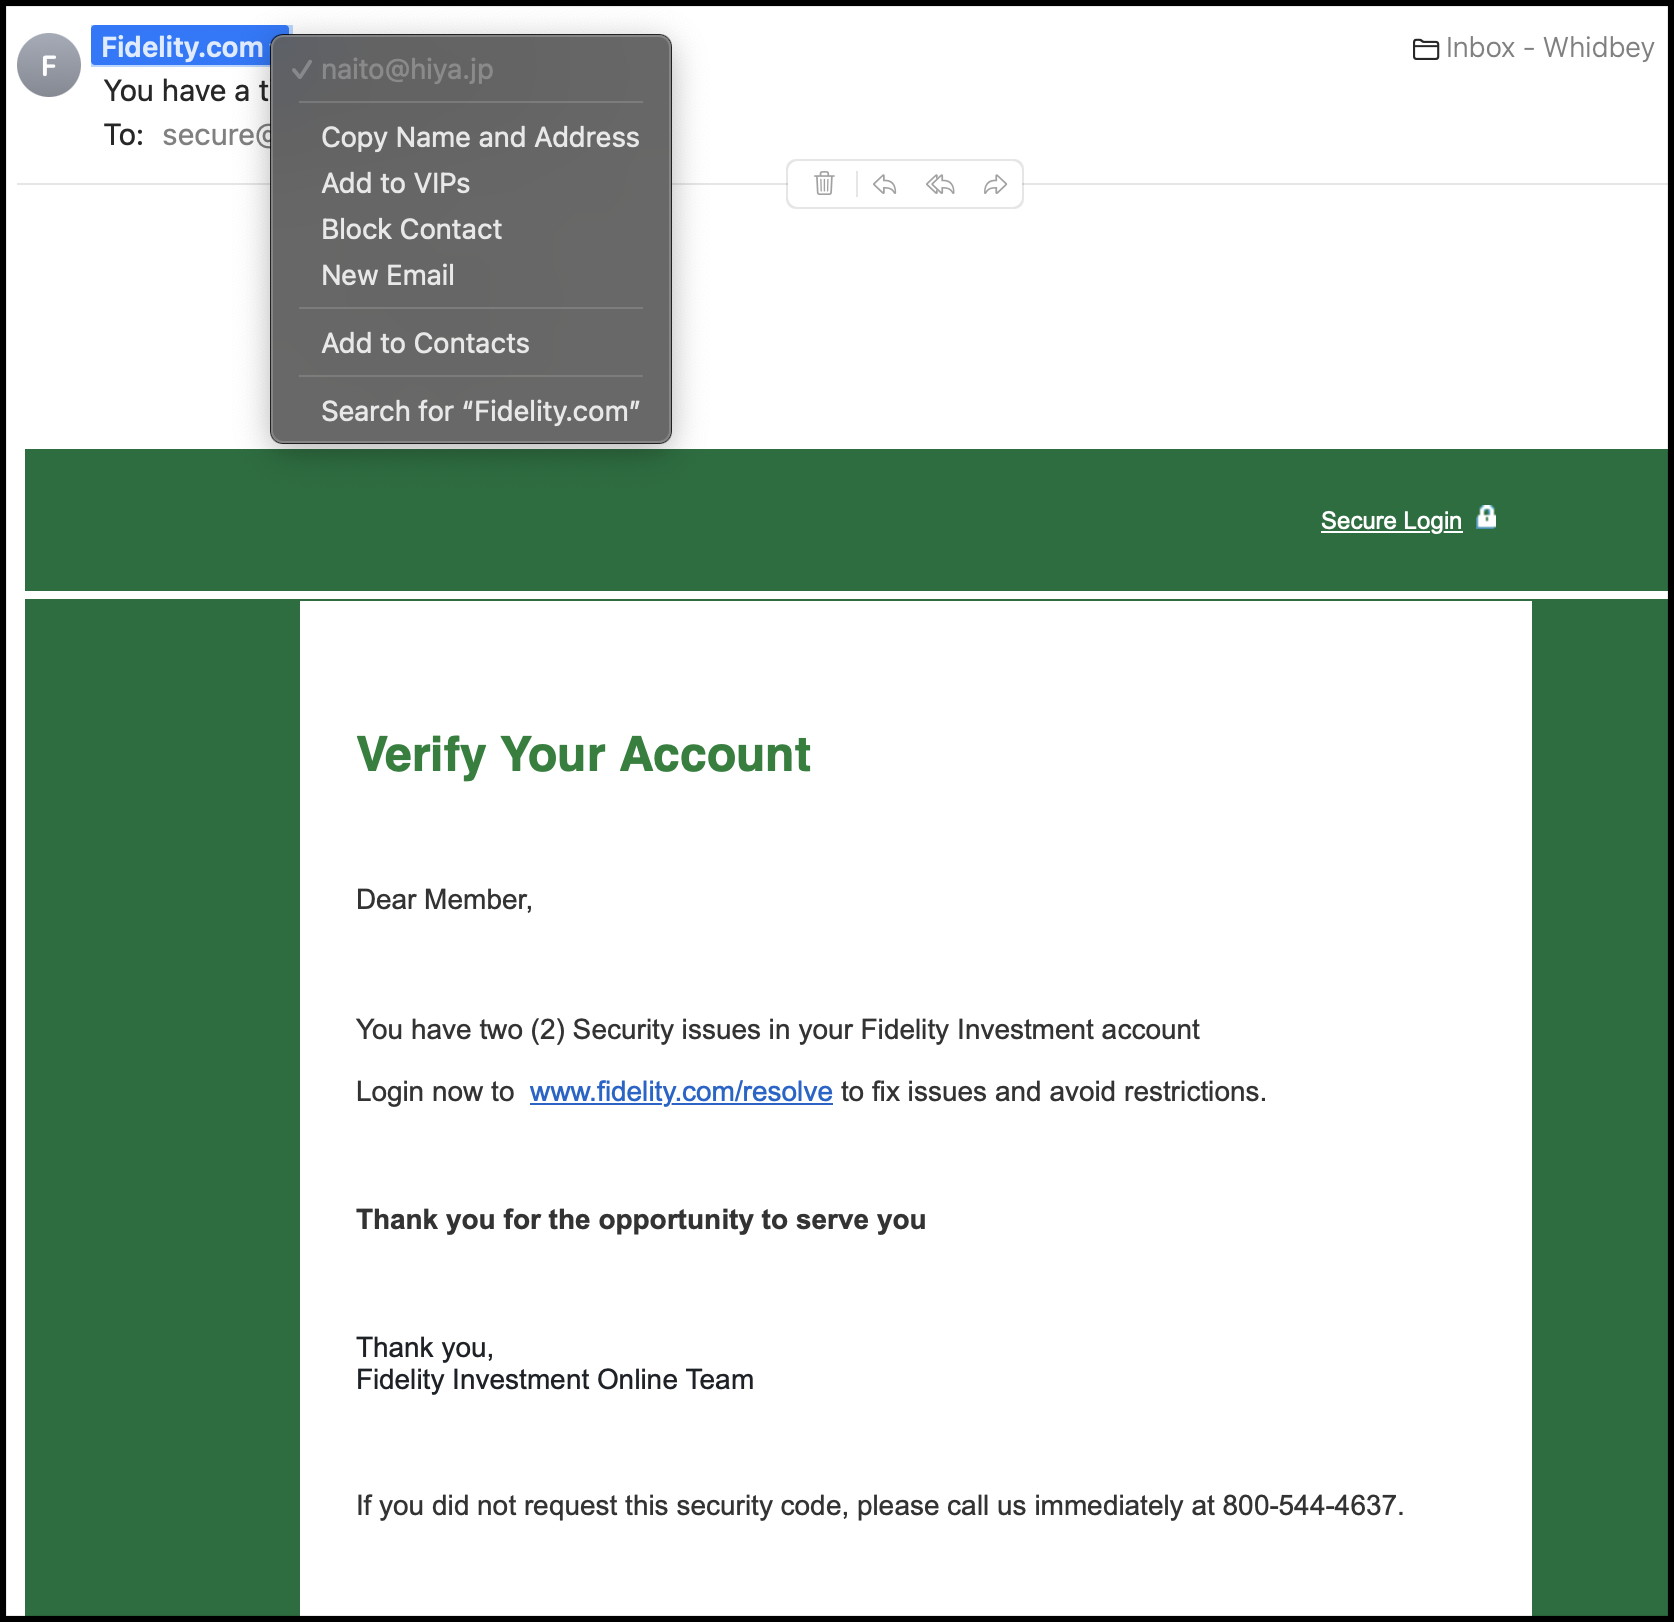This screenshot has width=1674, height=1622.
Task: Click the forward arrow icon
Action: pos(995,184)
